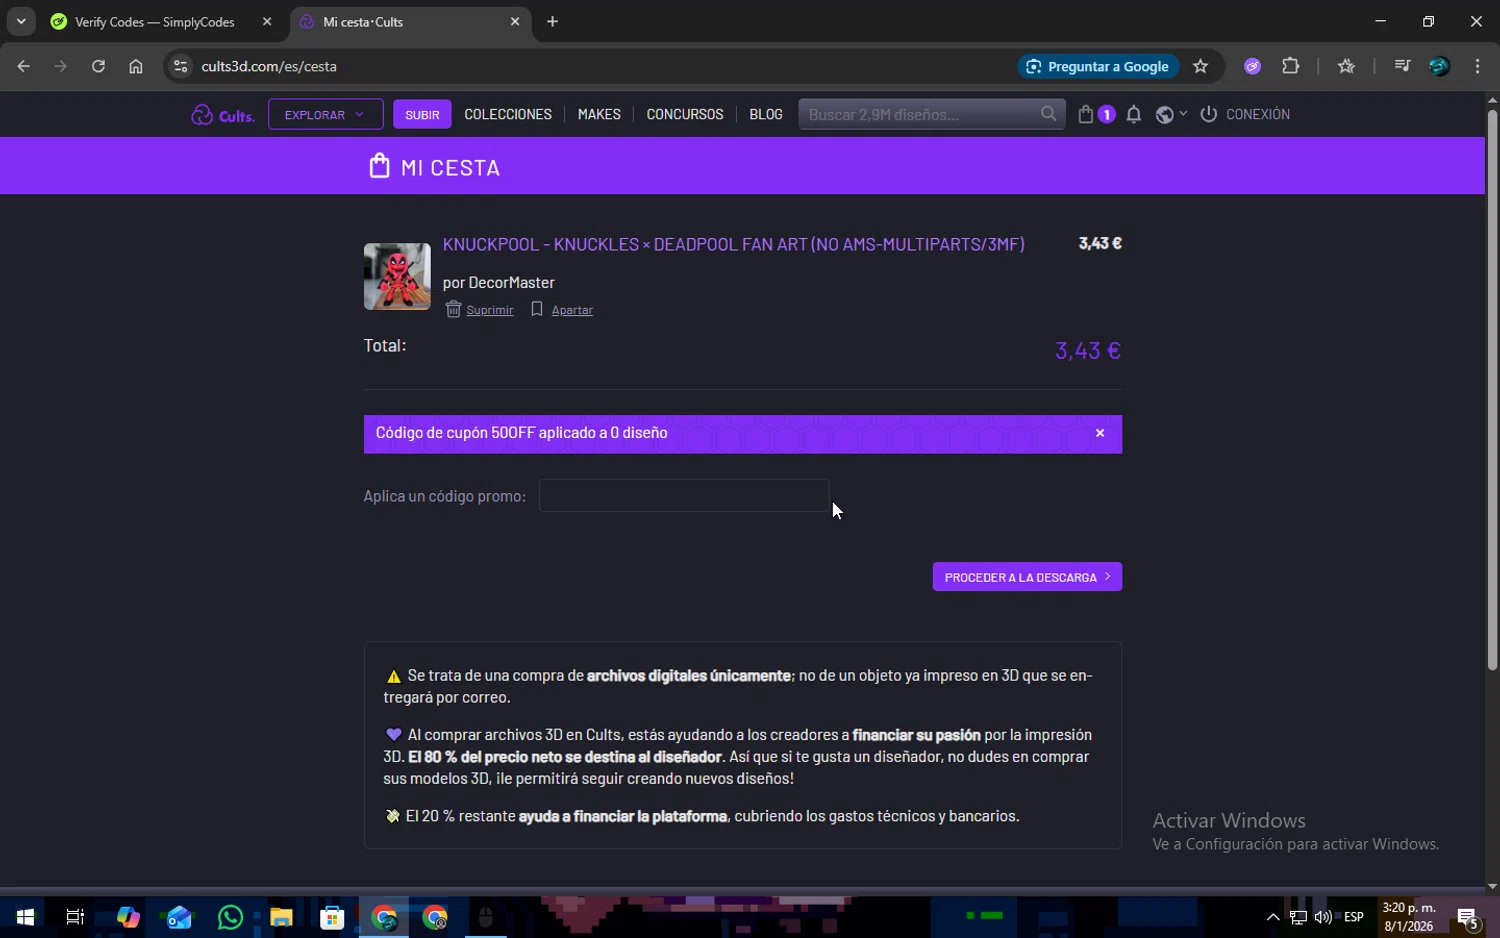Open COLECCIONES in the navigation bar
This screenshot has height=938, width=1500.
[x=508, y=114]
